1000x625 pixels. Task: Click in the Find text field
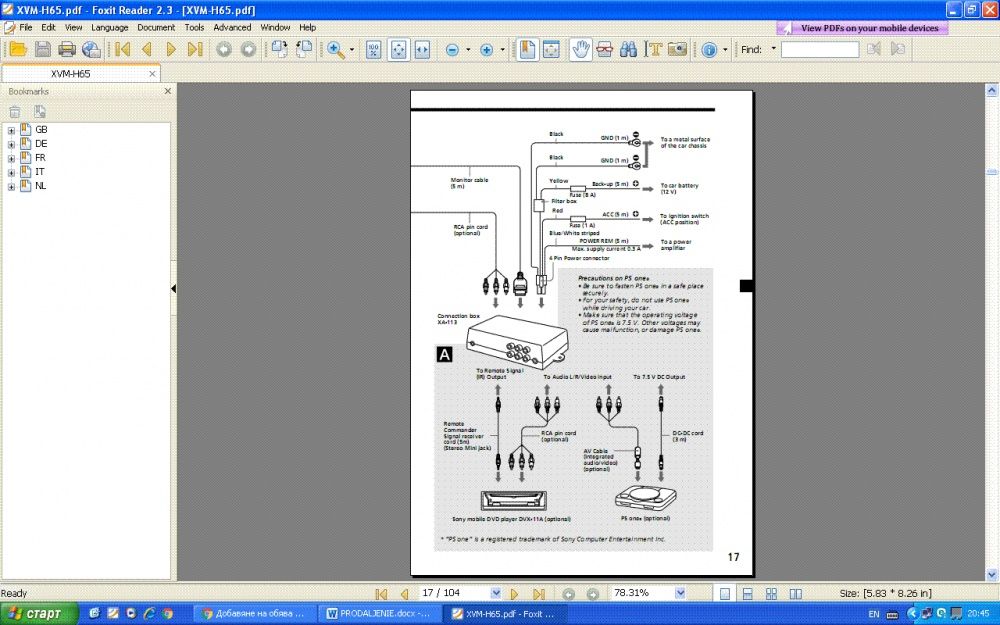point(820,49)
